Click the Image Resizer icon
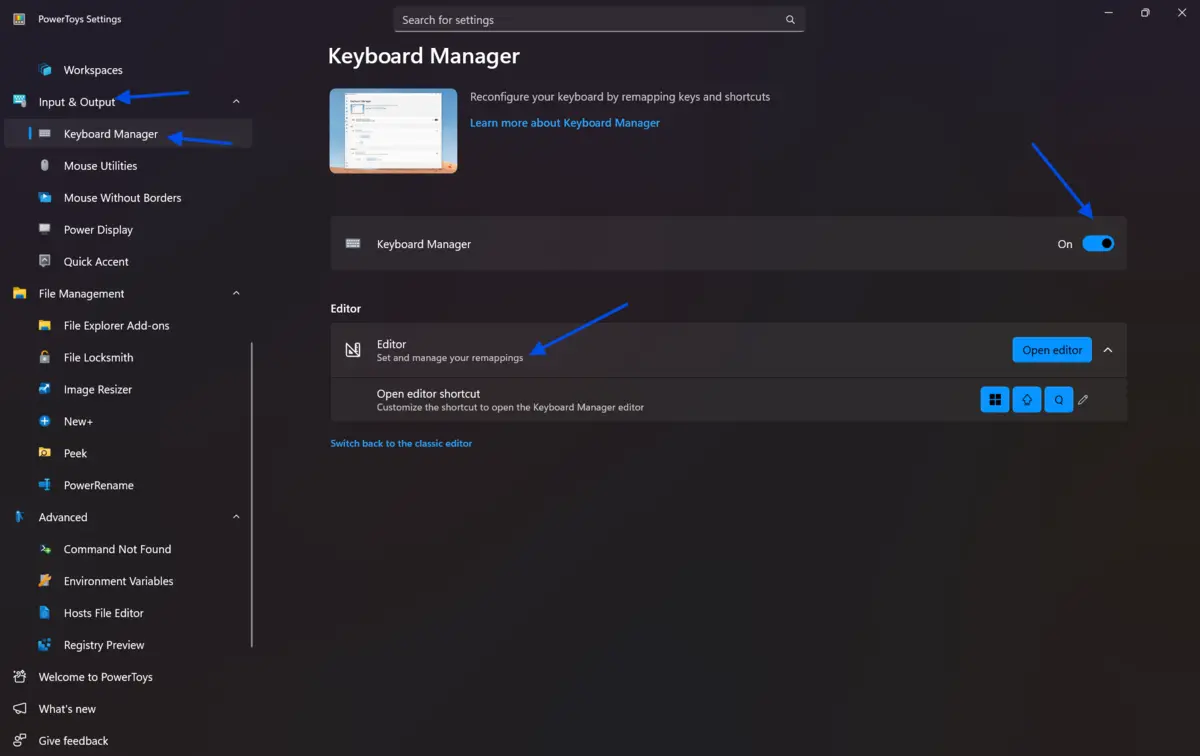 45,390
